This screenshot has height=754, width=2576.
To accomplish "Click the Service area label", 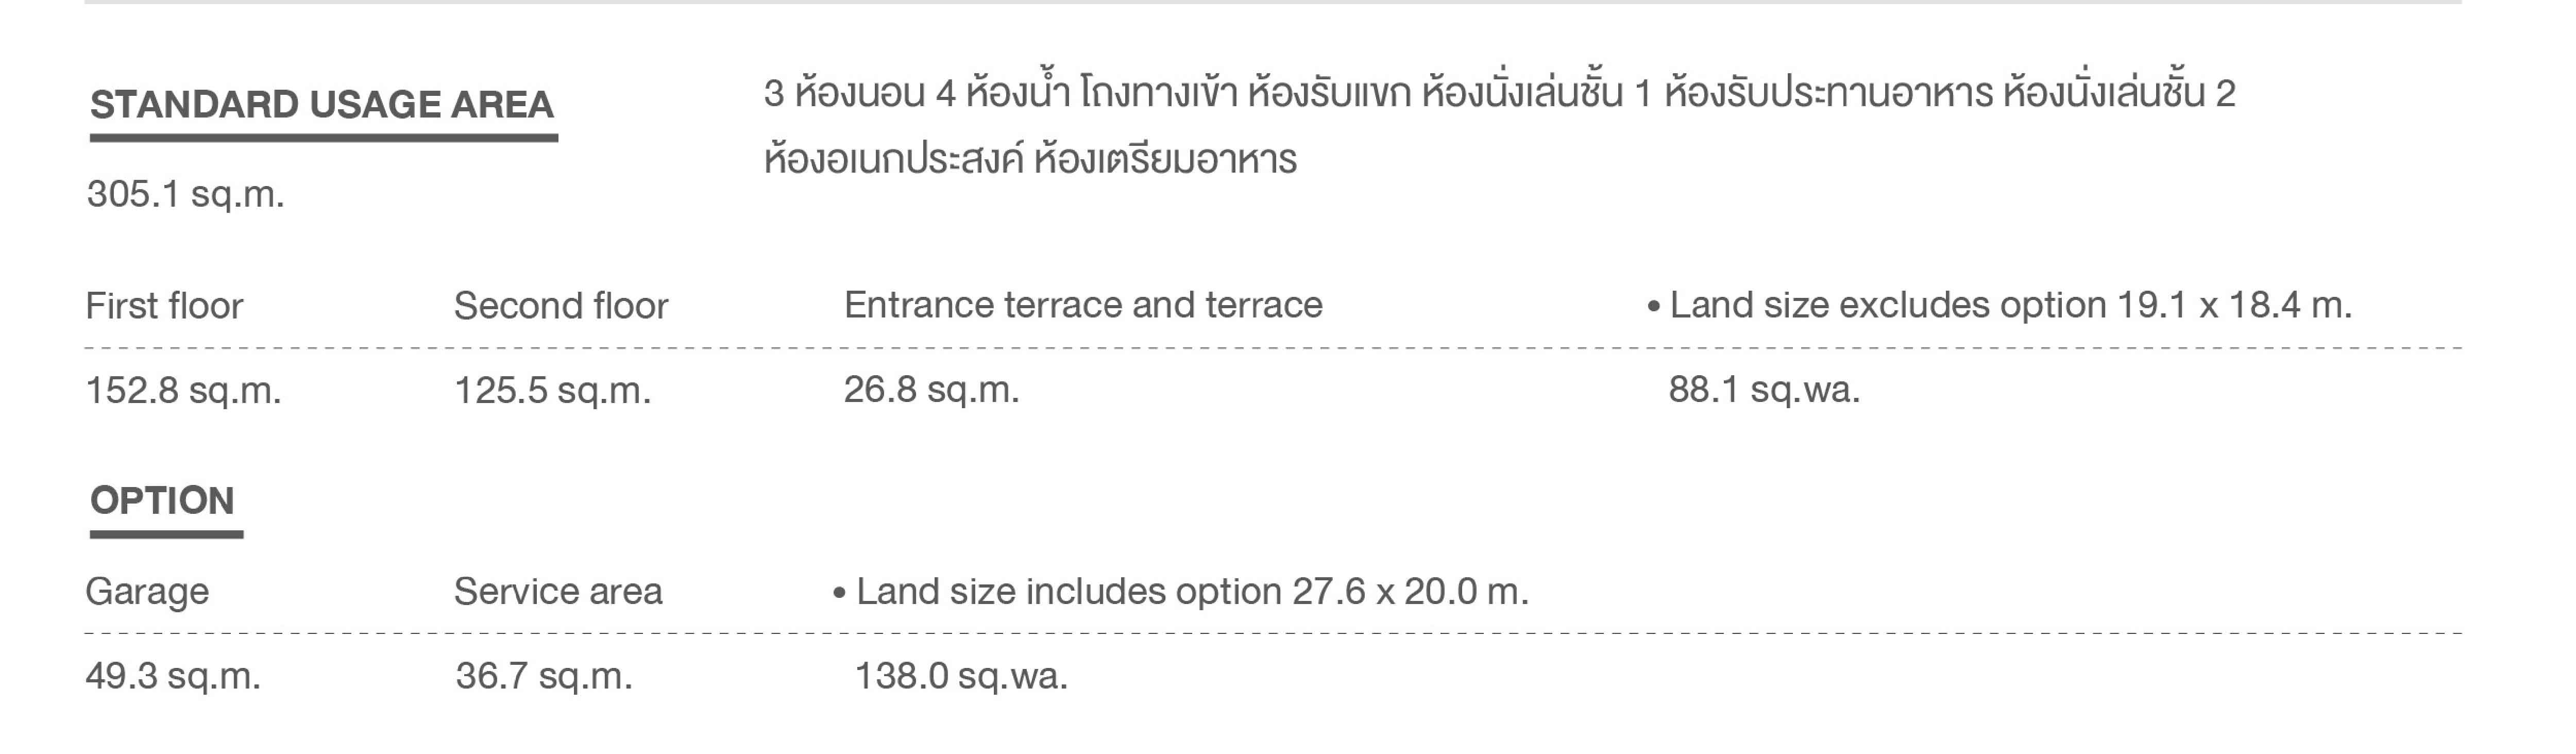I will click(558, 592).
